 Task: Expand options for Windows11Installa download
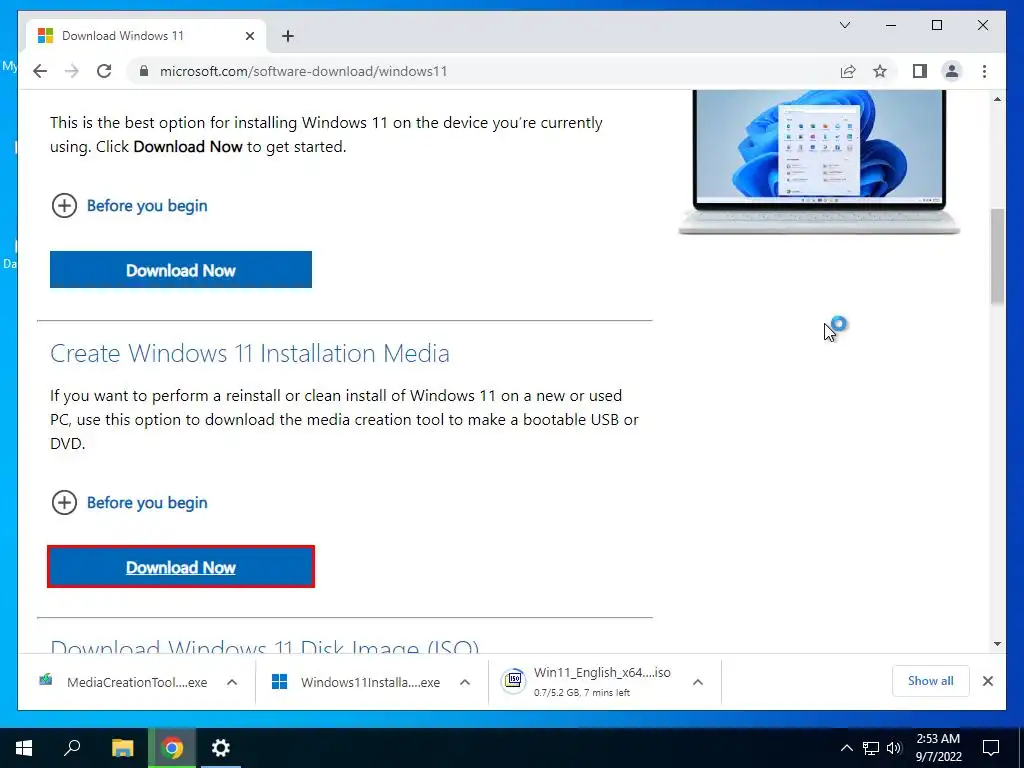[465, 682]
